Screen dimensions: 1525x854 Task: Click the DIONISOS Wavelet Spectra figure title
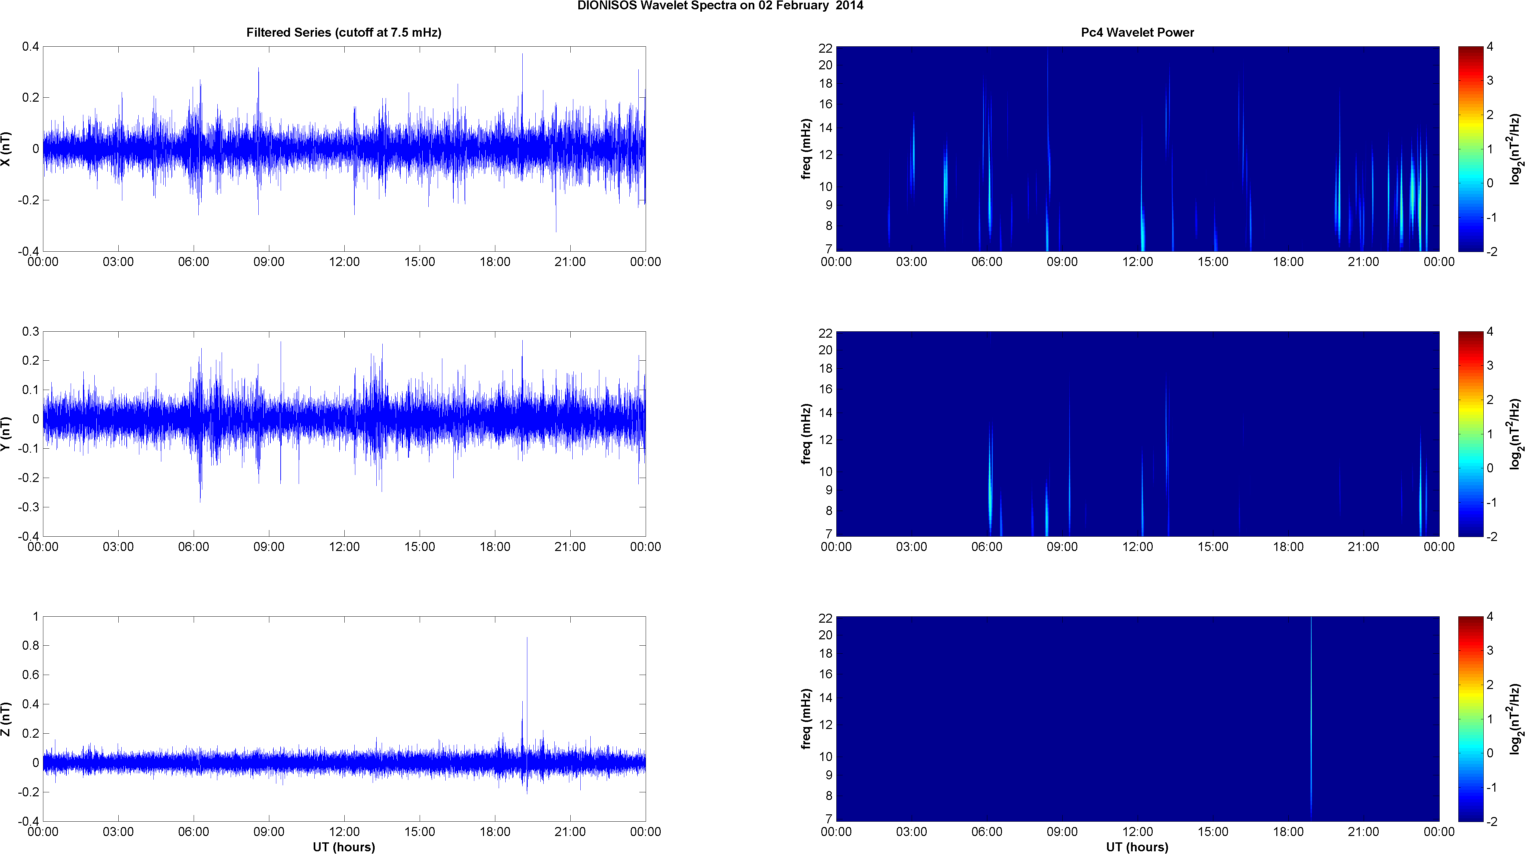point(720,6)
